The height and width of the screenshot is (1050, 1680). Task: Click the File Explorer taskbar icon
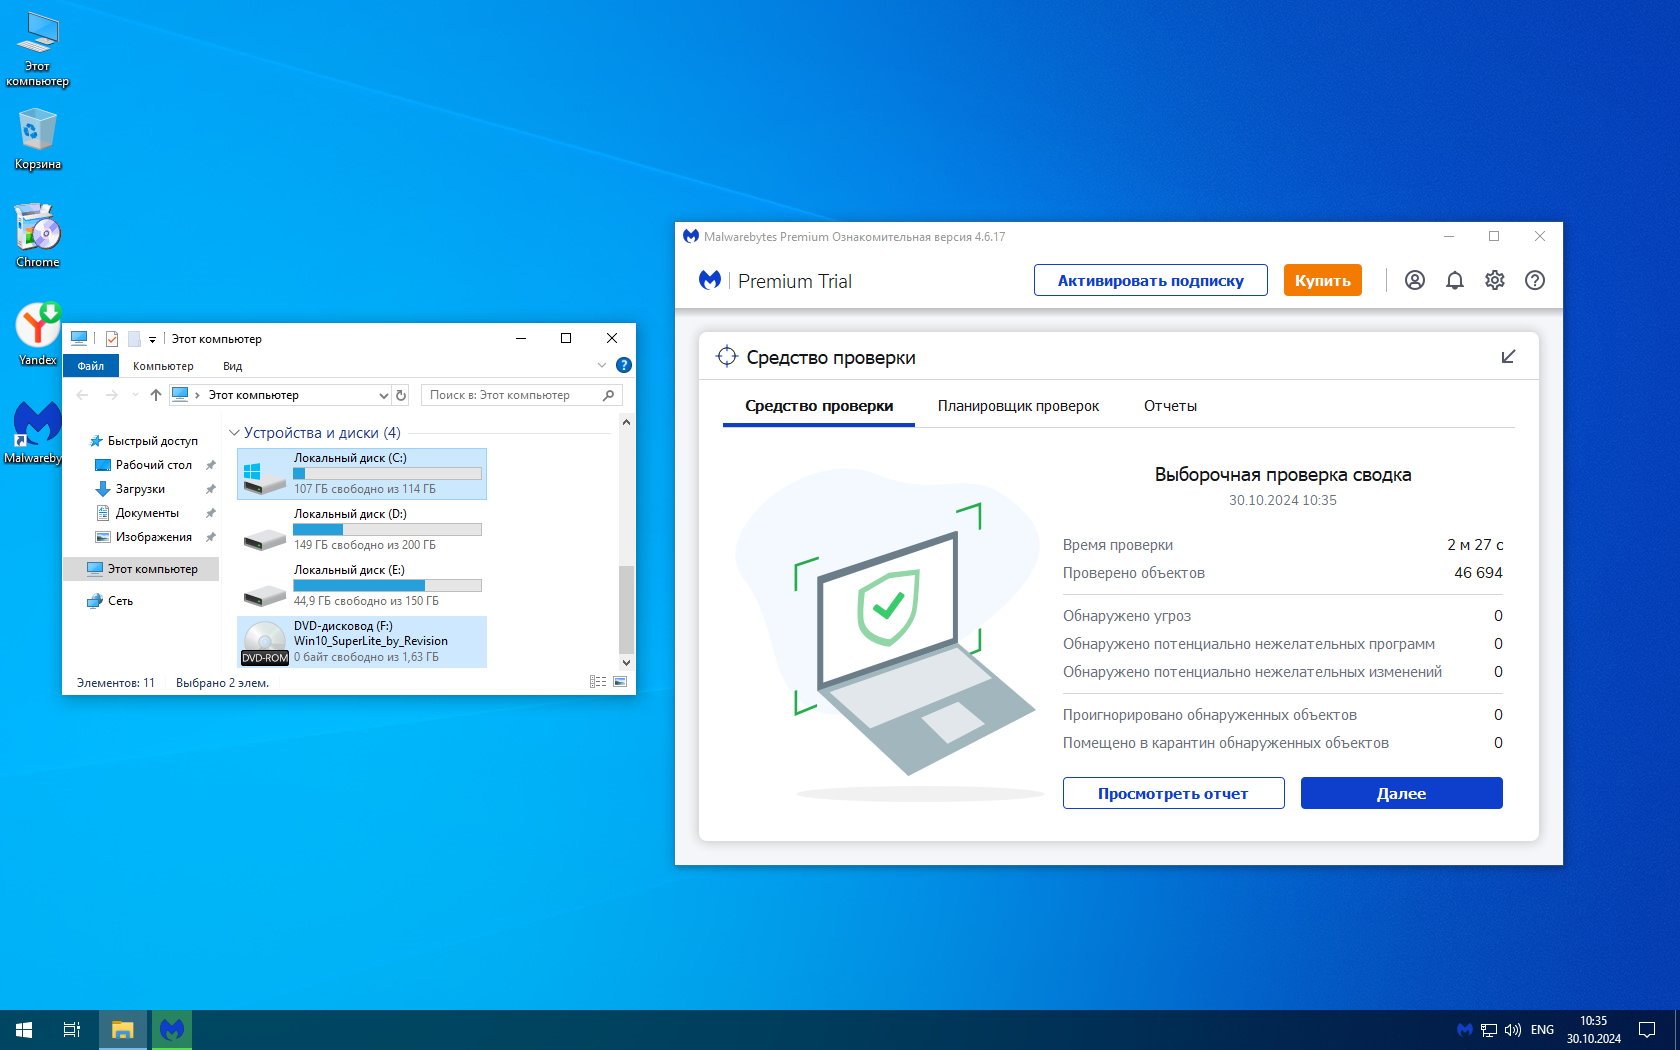(122, 1030)
